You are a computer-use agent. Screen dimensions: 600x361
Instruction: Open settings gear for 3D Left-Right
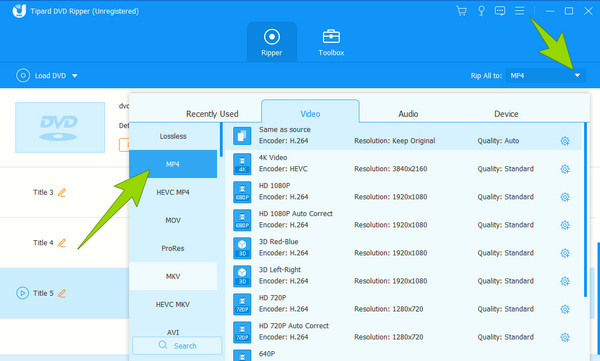[565, 281]
